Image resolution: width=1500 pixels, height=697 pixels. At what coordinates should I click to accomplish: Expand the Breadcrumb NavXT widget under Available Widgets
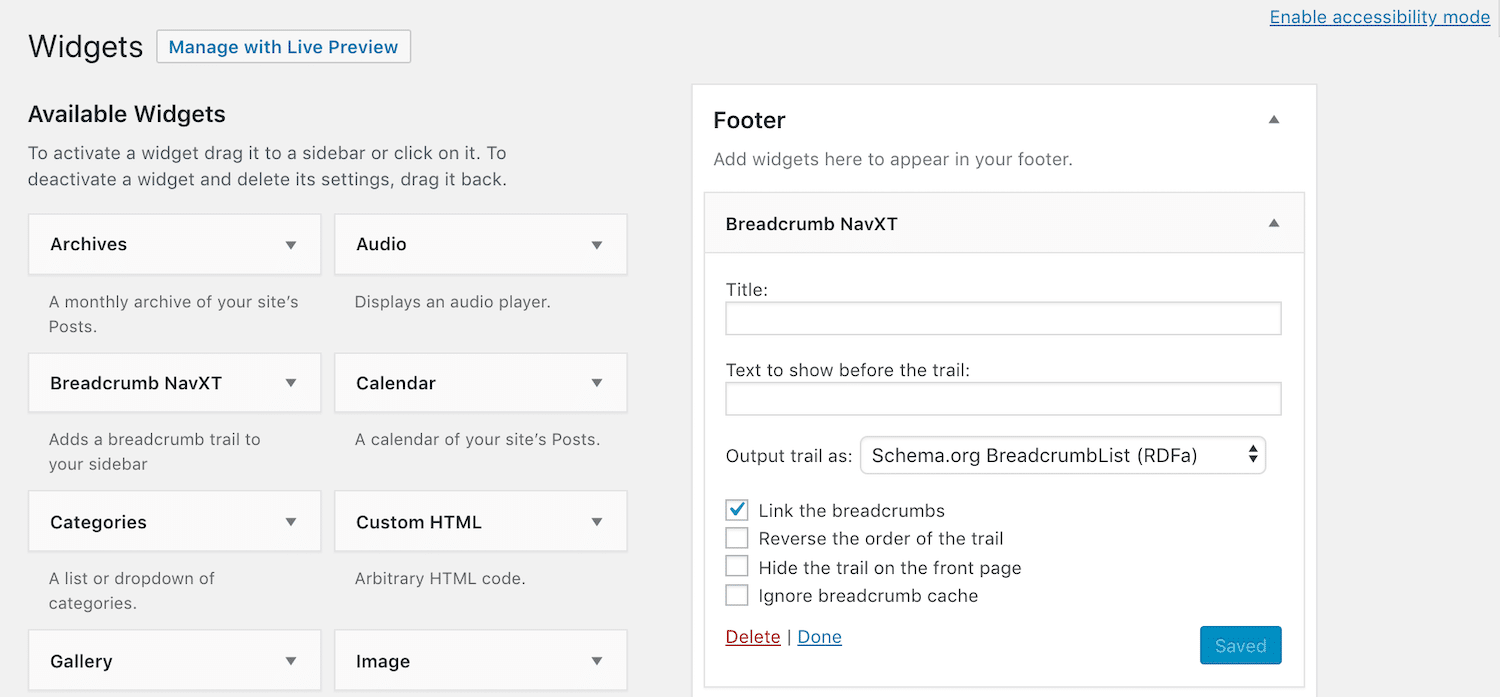(290, 383)
